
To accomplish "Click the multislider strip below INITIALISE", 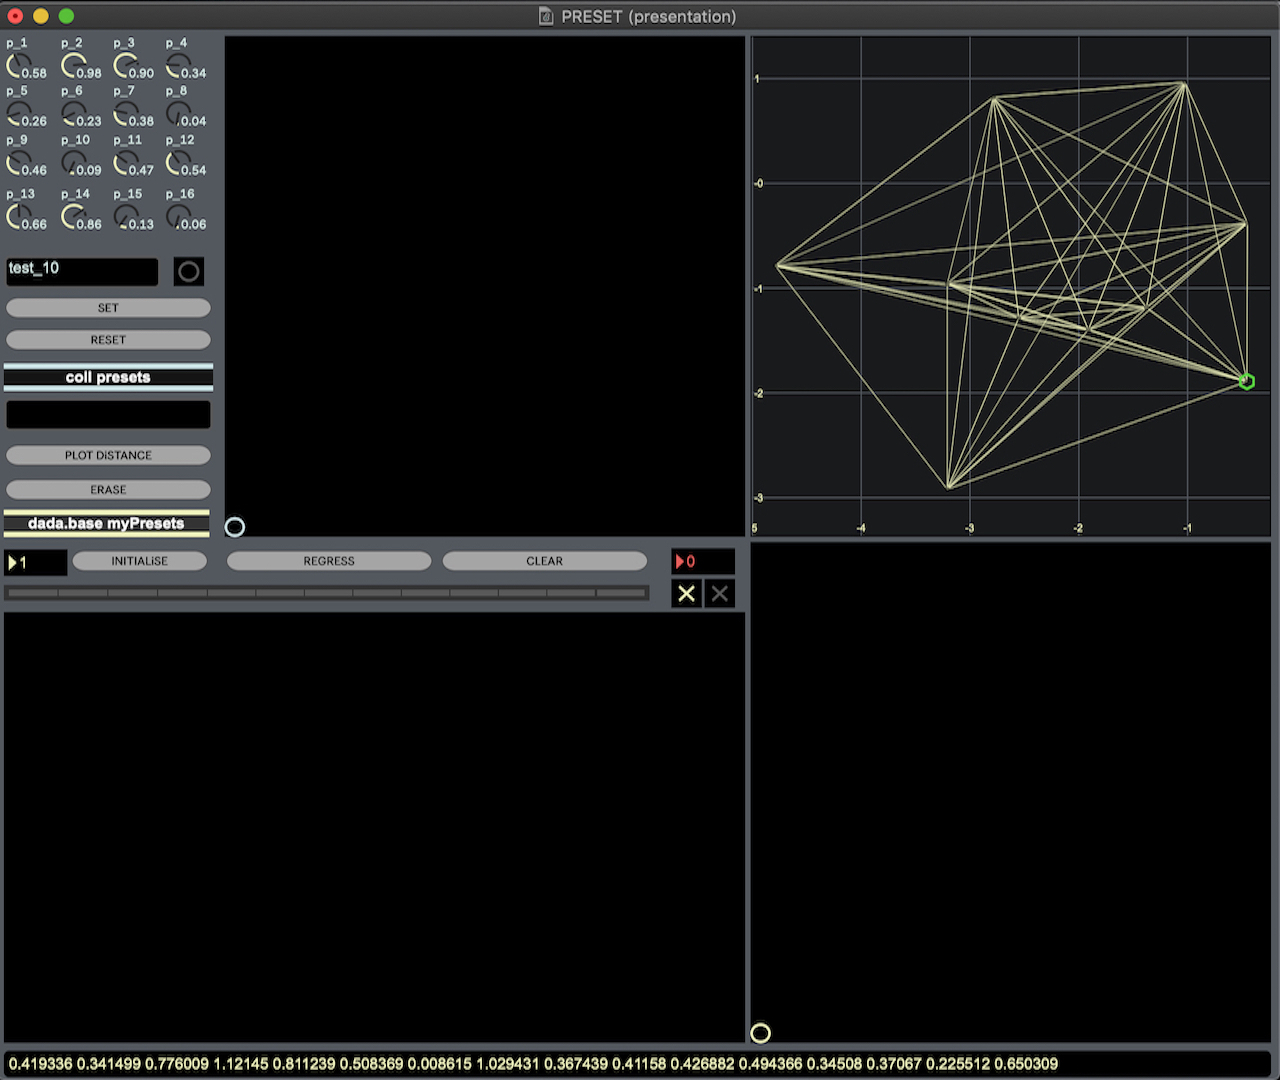I will point(326,592).
